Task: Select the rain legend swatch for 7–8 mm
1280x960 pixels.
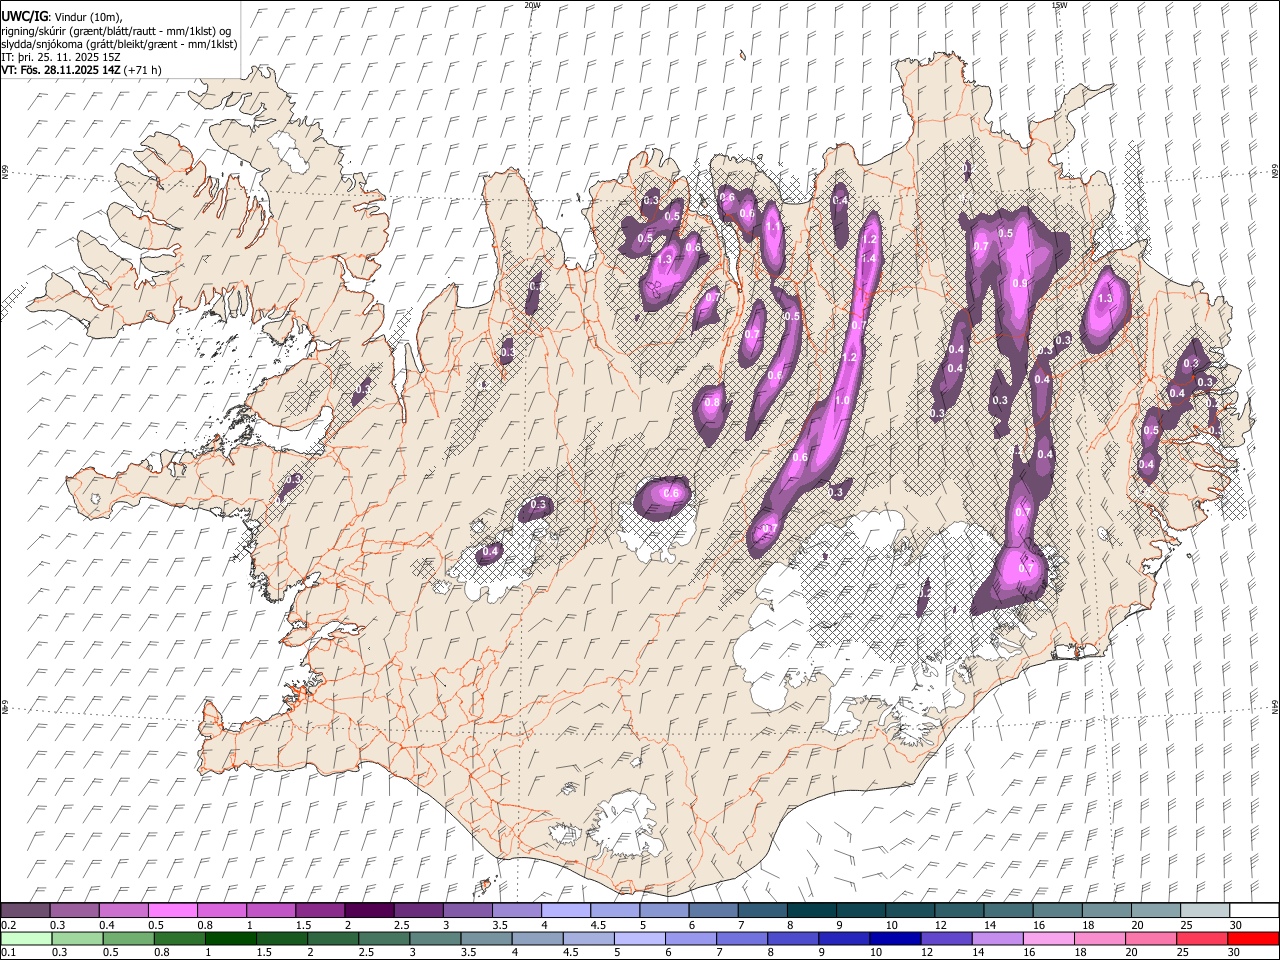Action: tap(742, 938)
